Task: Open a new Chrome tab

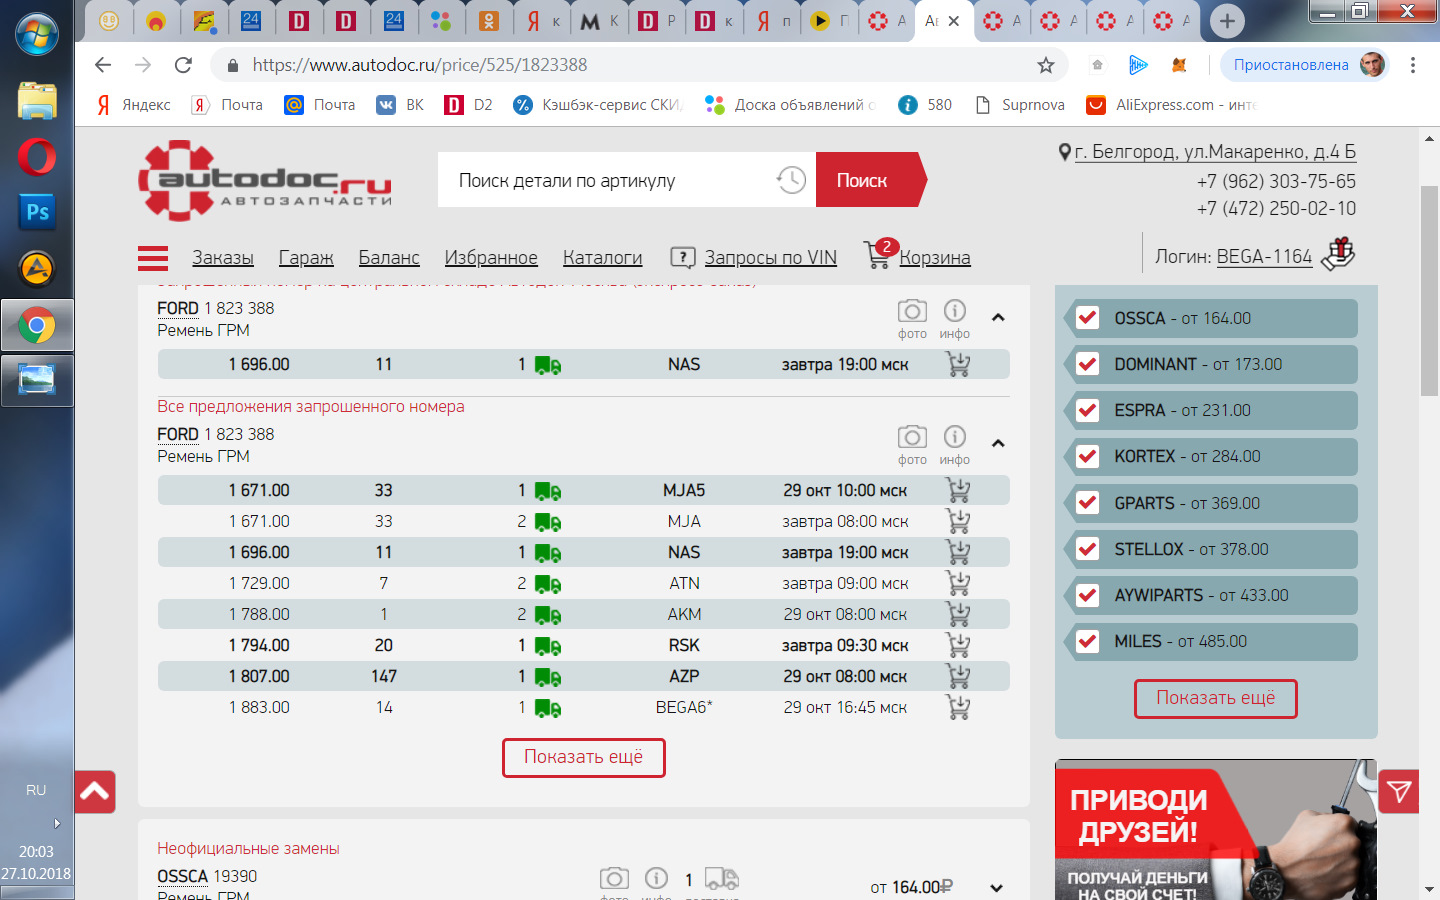Action: point(1227,20)
